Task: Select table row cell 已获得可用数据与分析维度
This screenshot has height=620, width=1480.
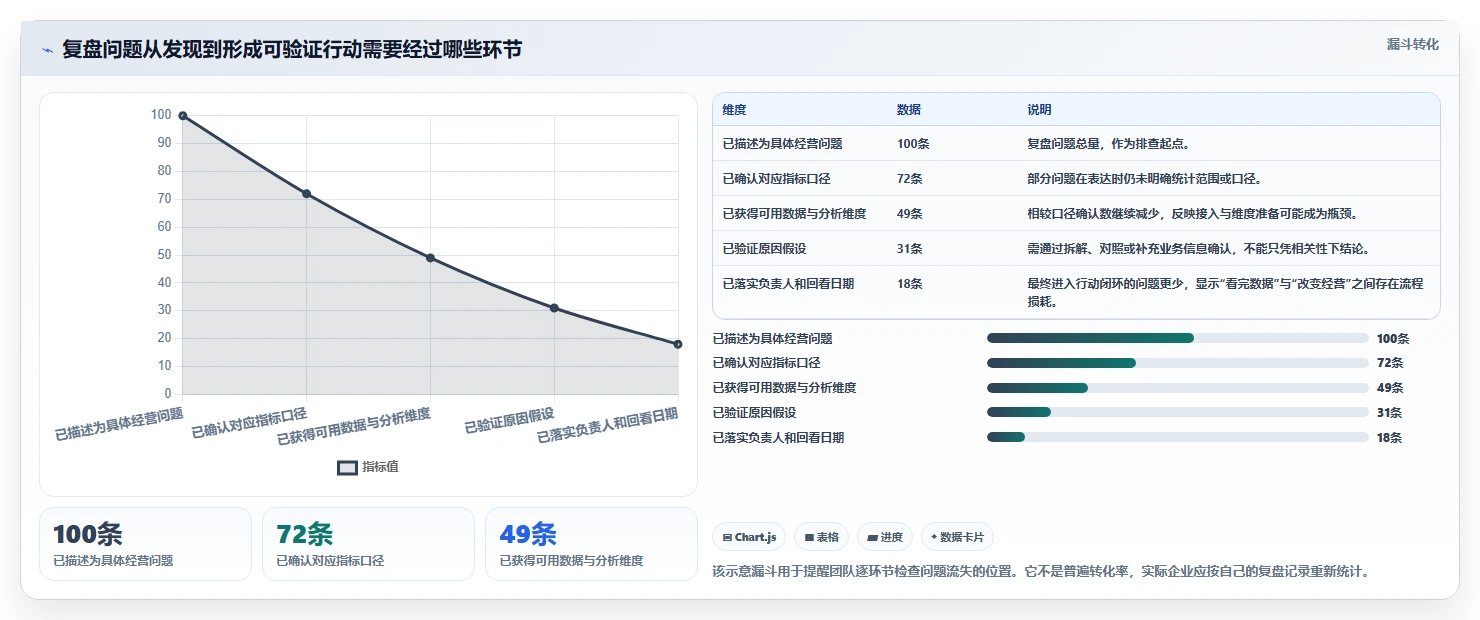Action: click(x=794, y=214)
